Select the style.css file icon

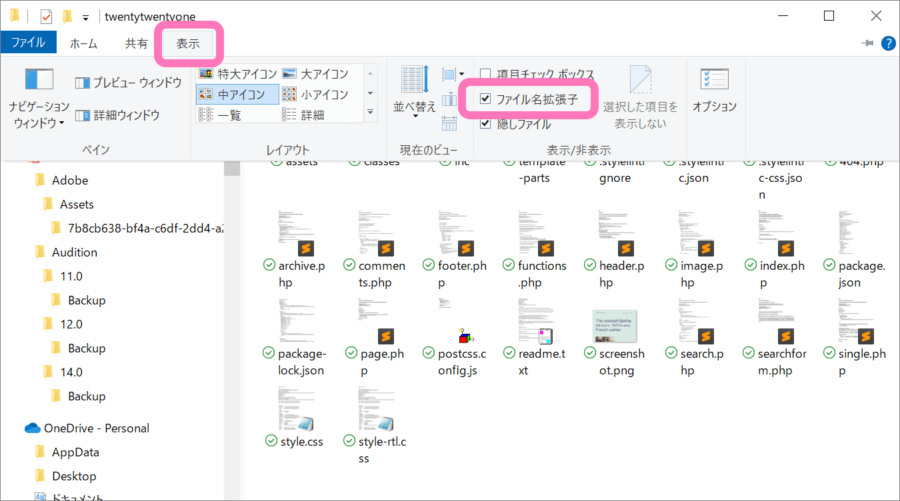(296, 409)
